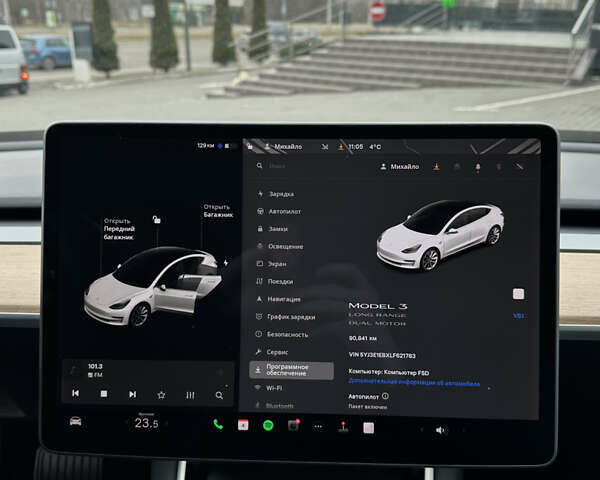Tap the car image in the software panel
Screen dimensions: 600x480
440,235
